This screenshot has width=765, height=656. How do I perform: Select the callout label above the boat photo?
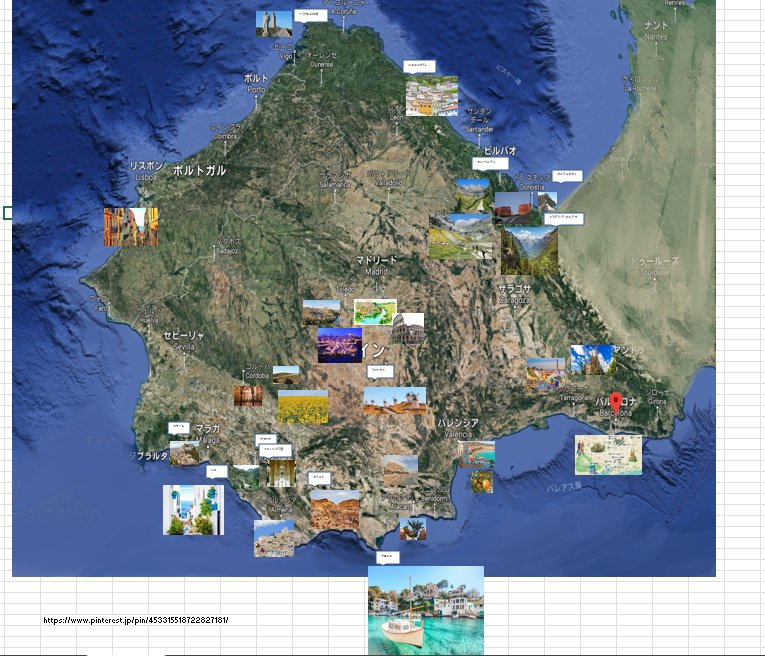tap(388, 557)
